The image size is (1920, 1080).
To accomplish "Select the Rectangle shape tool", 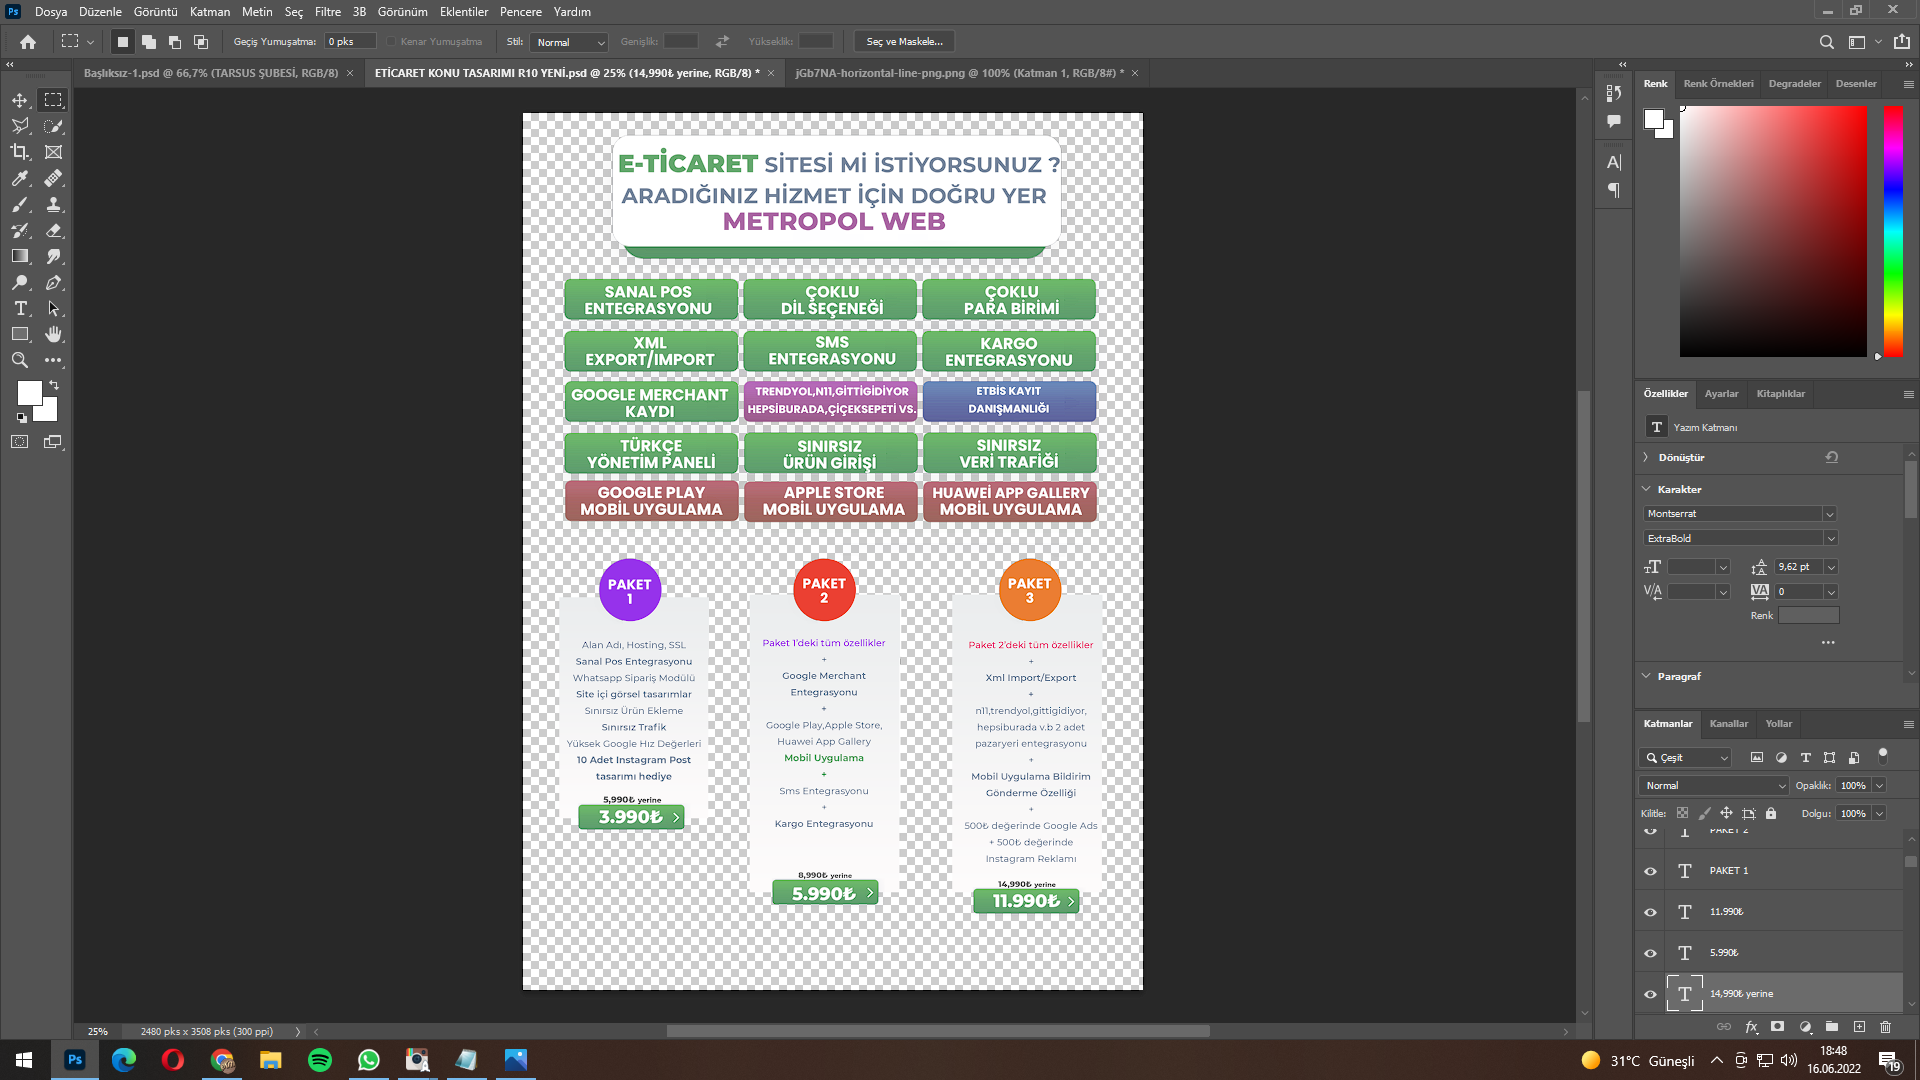I will 20,334.
